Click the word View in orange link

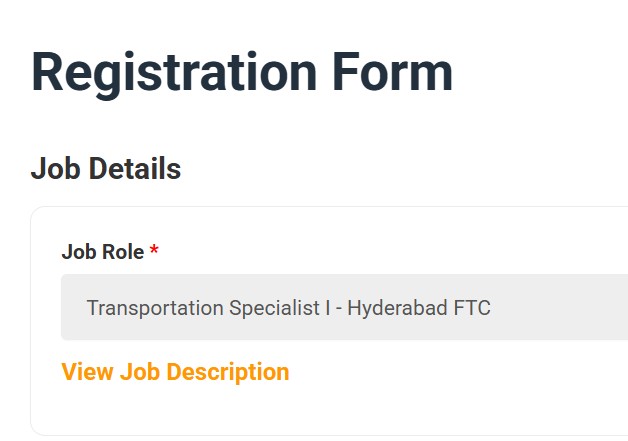click(87, 372)
